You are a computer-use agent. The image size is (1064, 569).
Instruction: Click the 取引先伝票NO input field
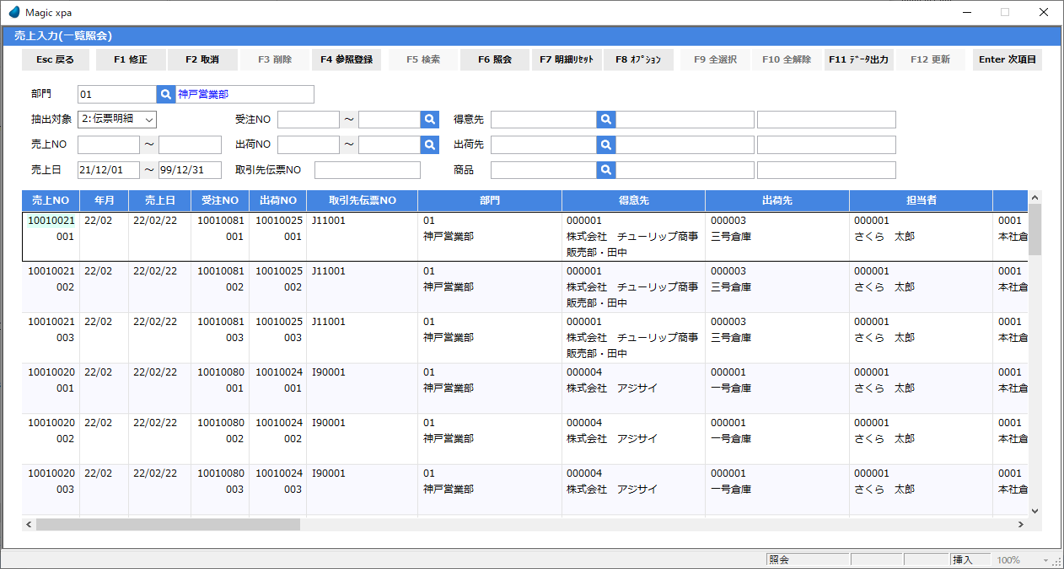[x=367, y=170]
